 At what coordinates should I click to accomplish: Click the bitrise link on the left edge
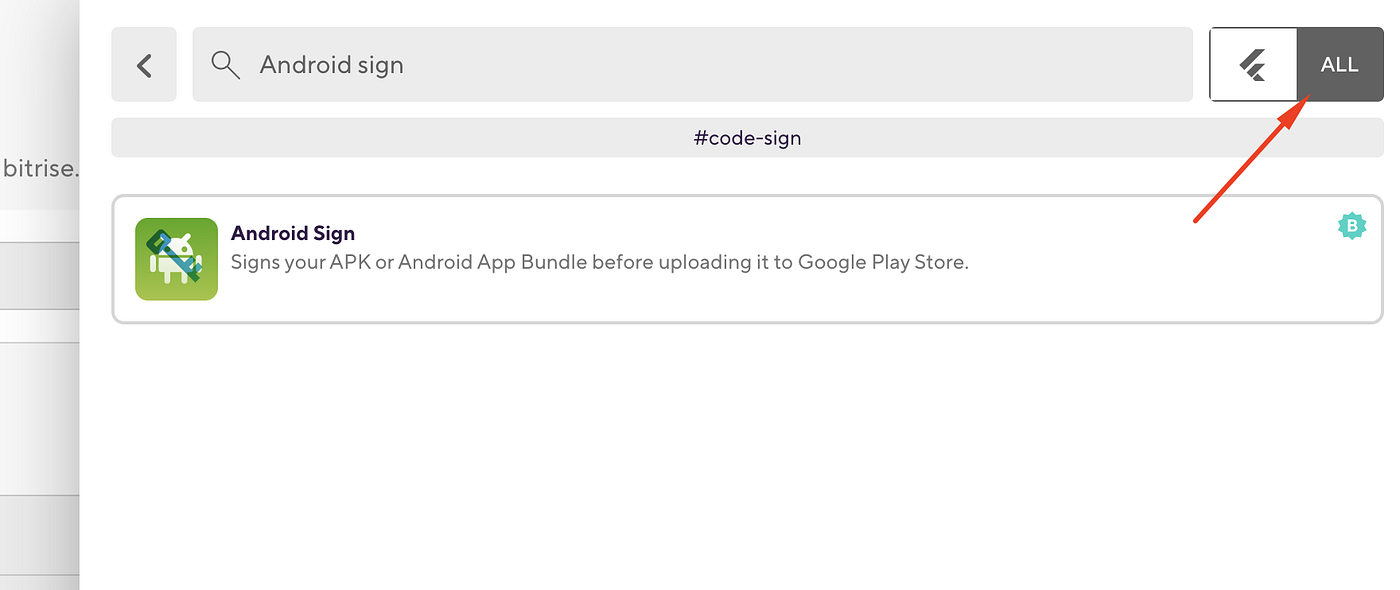[x=40, y=168]
